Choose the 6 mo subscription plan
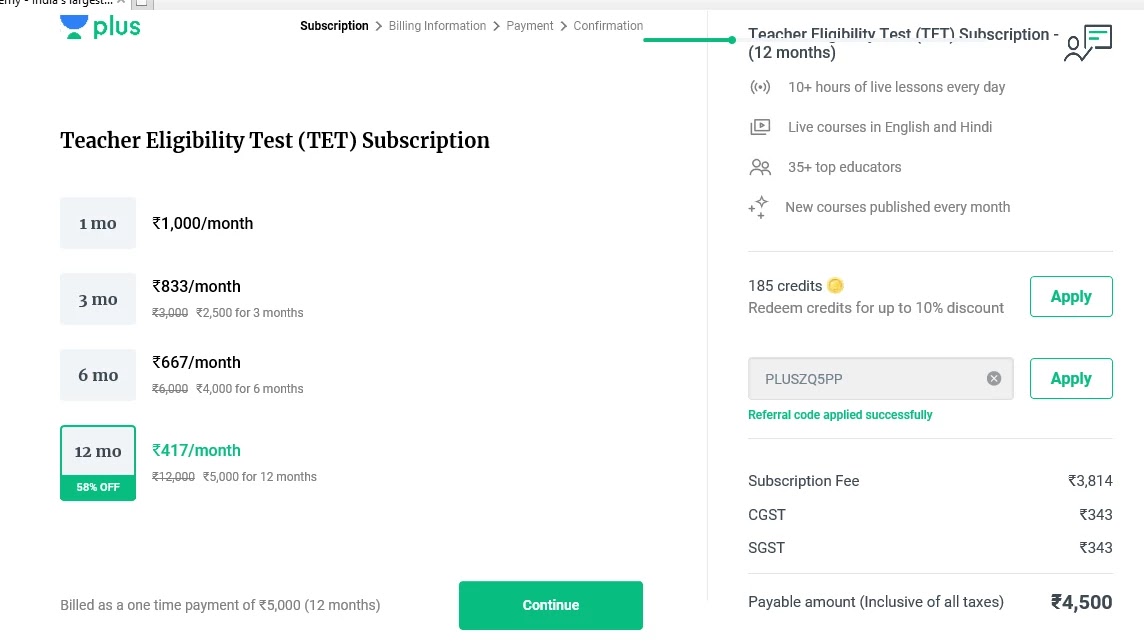This screenshot has width=1144, height=644. coord(98,375)
